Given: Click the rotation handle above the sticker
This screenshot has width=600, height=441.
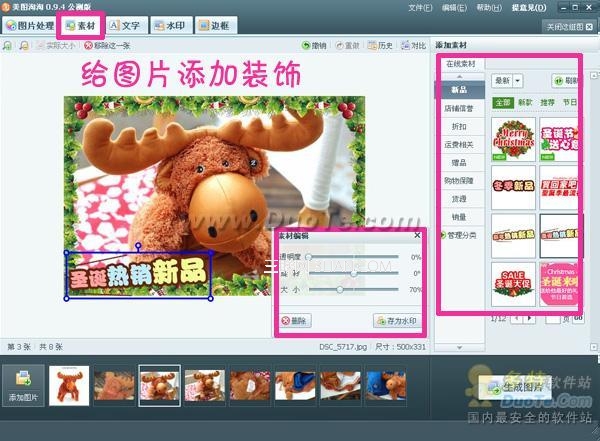Looking at the screenshot, I should click(138, 245).
